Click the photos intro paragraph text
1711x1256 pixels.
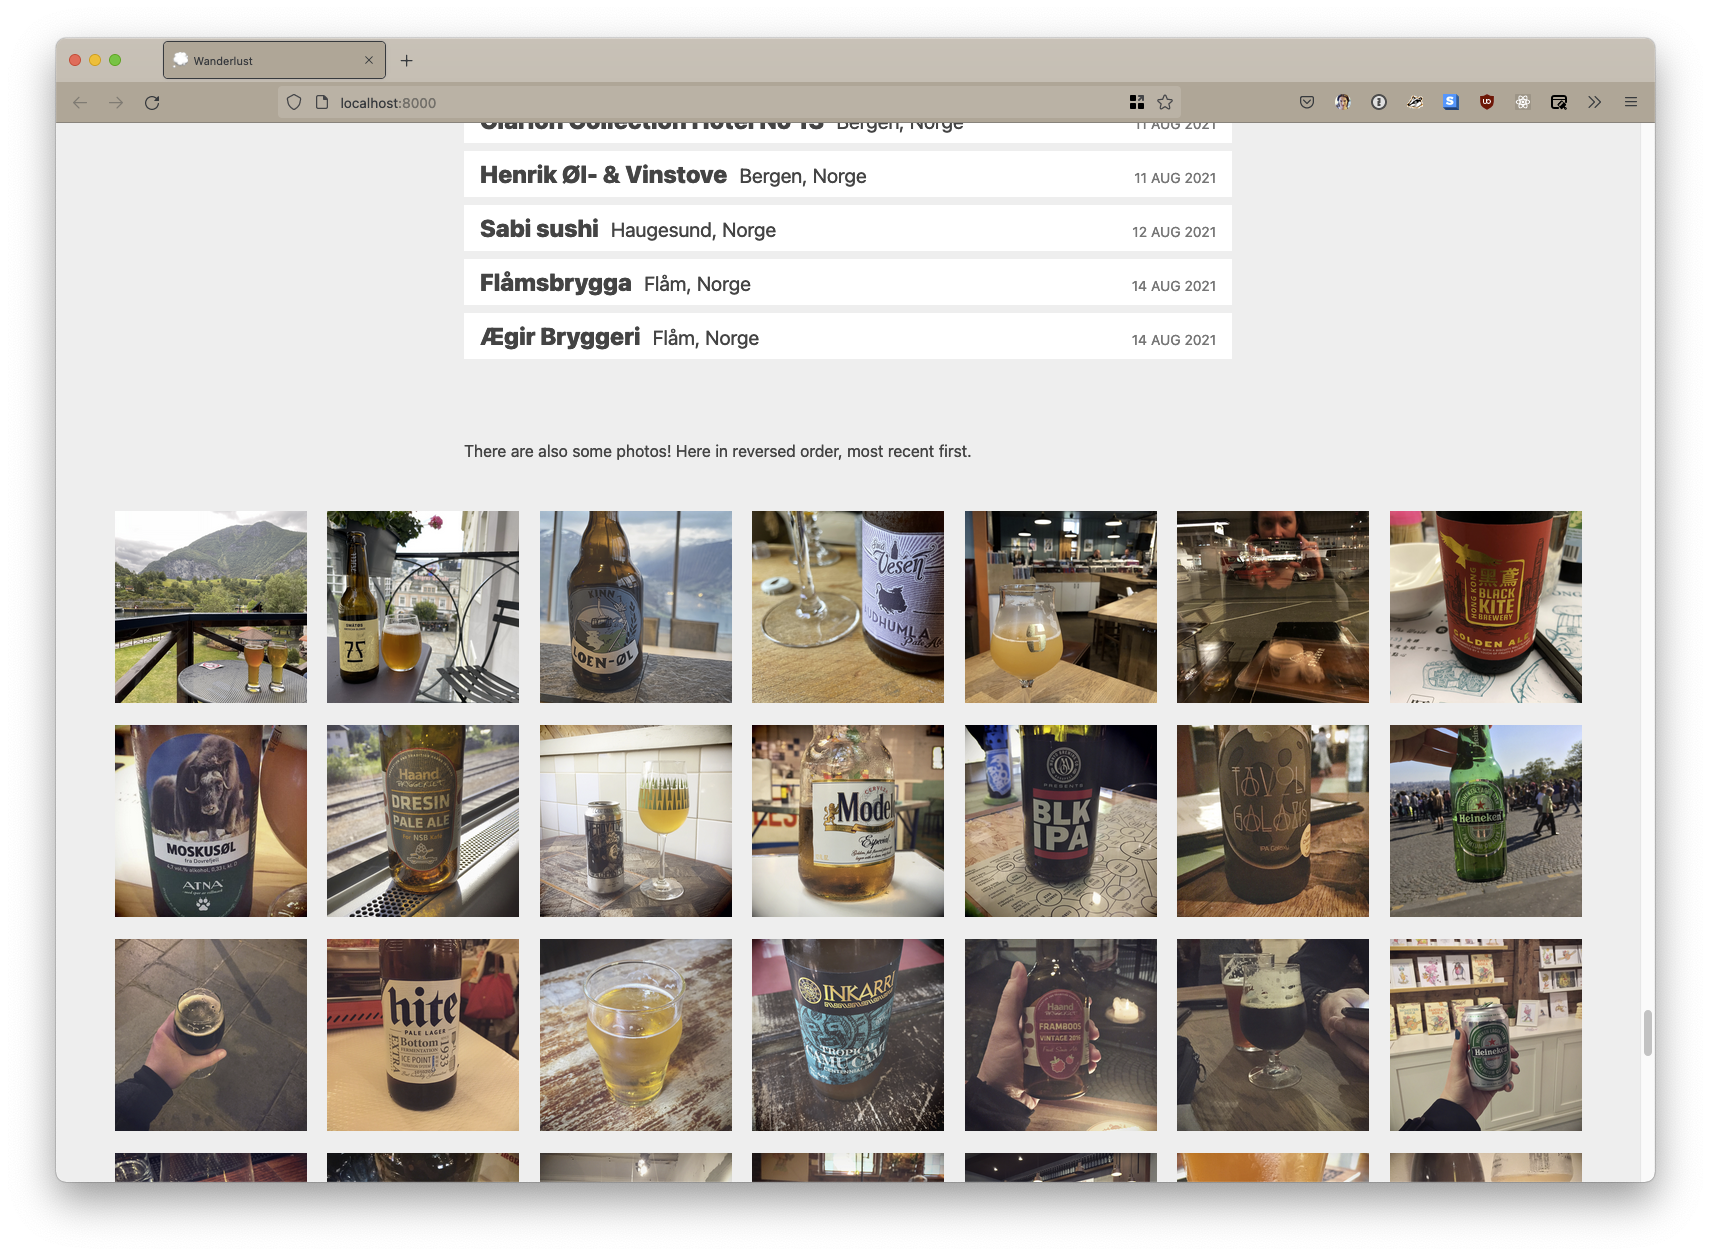[x=717, y=451]
